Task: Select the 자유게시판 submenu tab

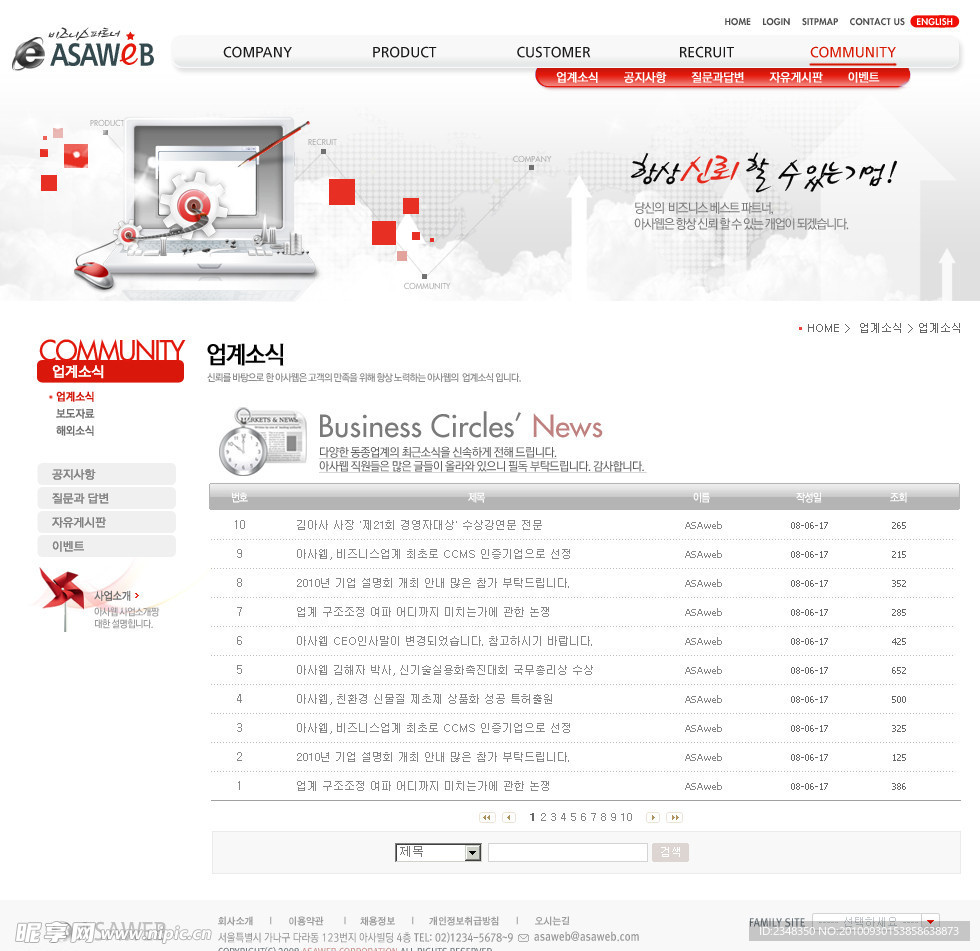Action: point(795,77)
